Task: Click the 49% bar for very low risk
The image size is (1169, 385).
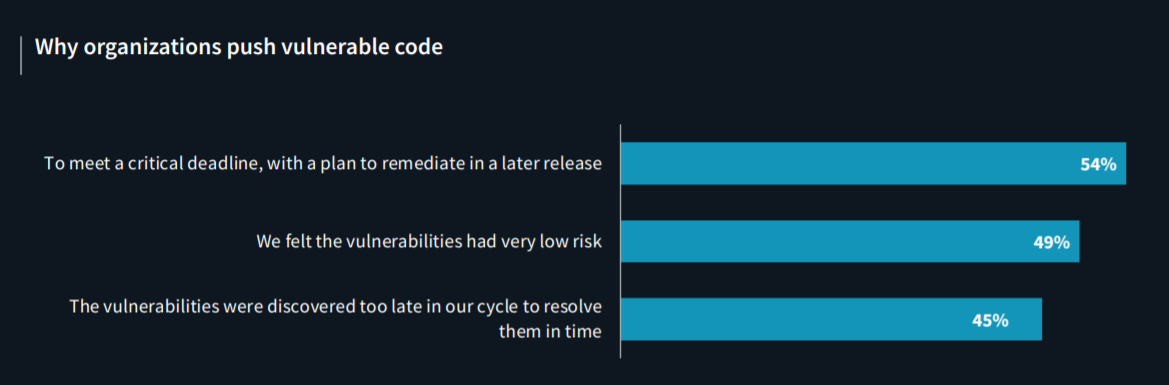Action: (850, 241)
